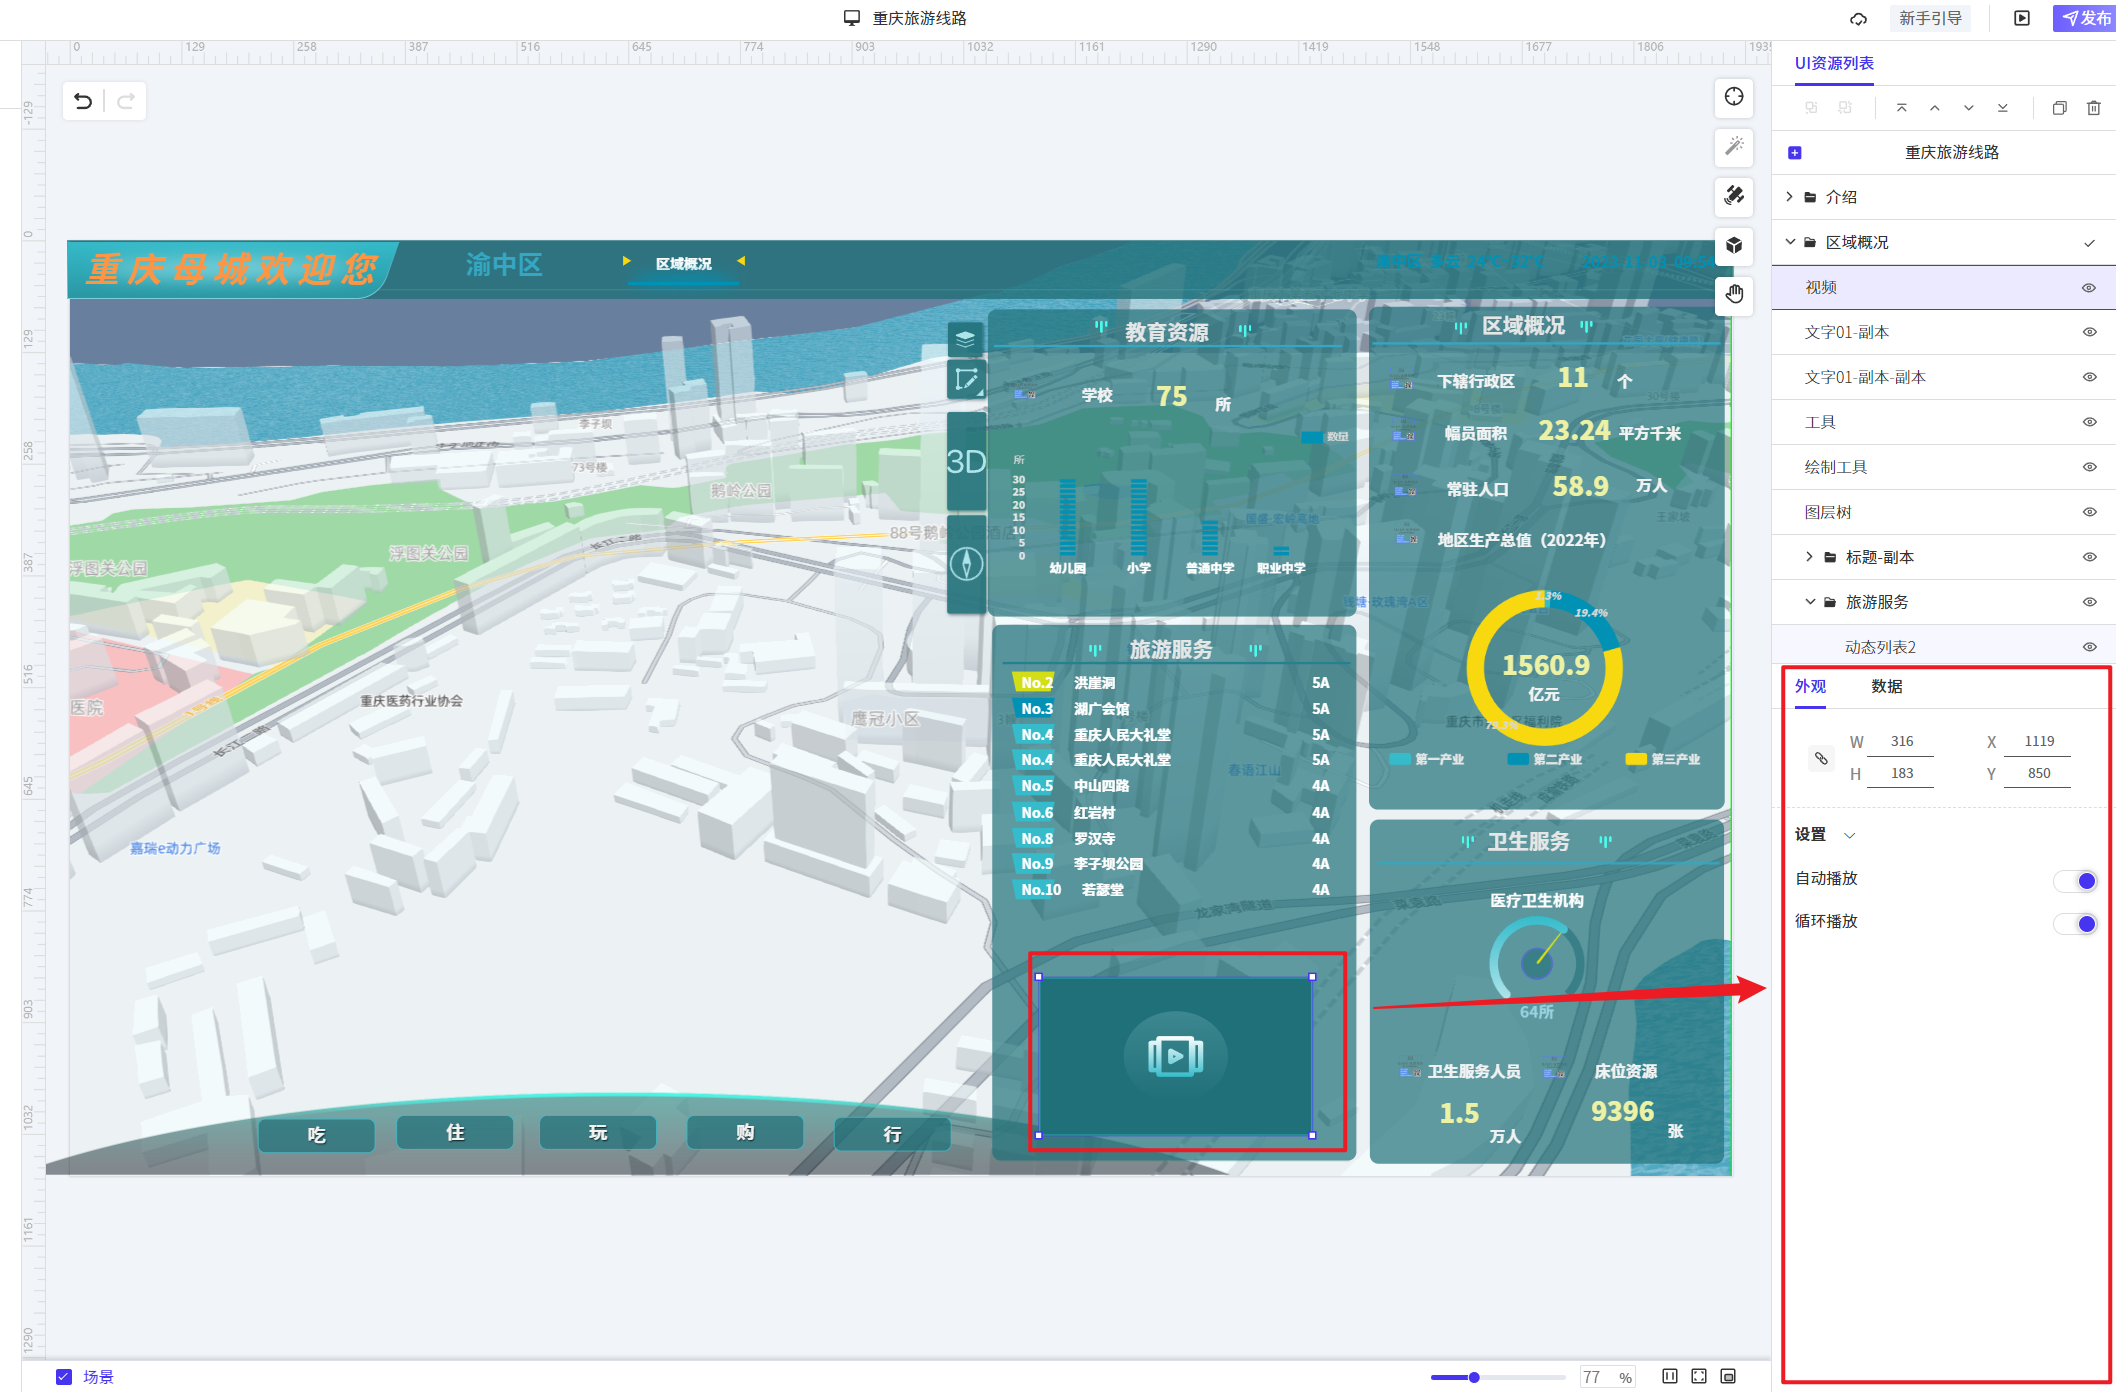The height and width of the screenshot is (1392, 2116).
Task: Toggle the 循环播放 switch
Action: (x=2076, y=923)
